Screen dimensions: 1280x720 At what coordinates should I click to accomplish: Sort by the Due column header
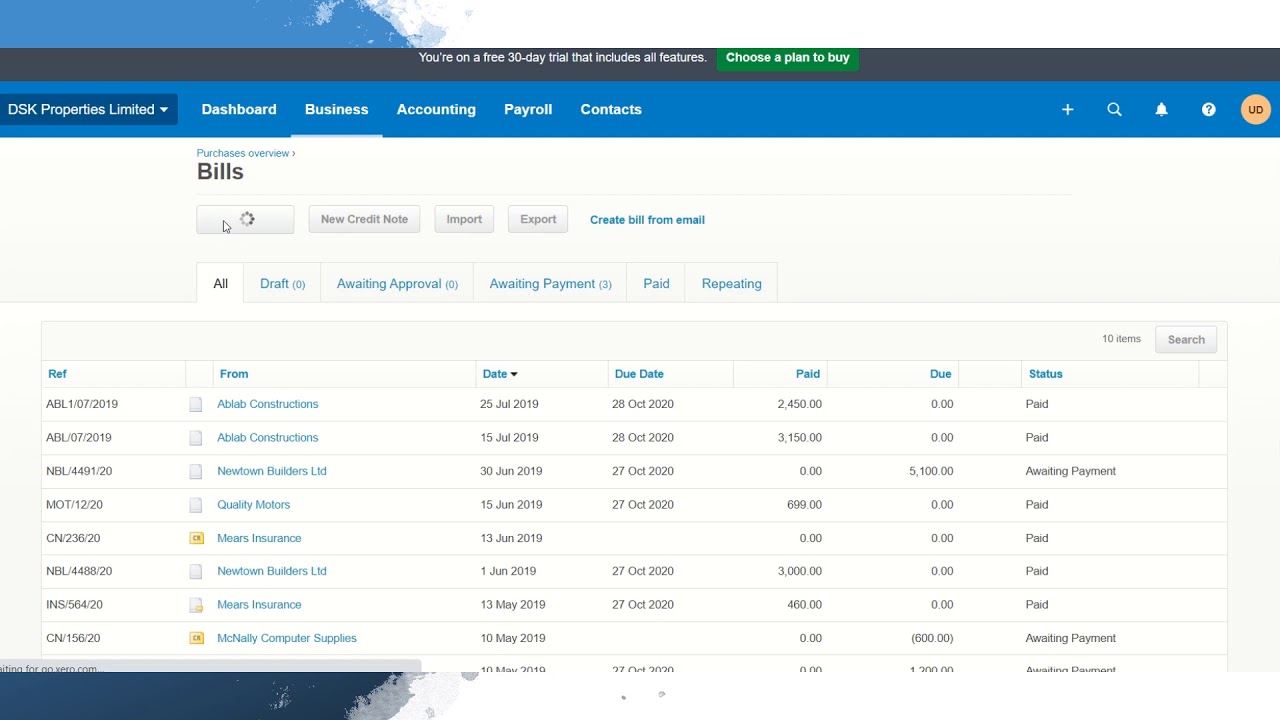tap(940, 374)
